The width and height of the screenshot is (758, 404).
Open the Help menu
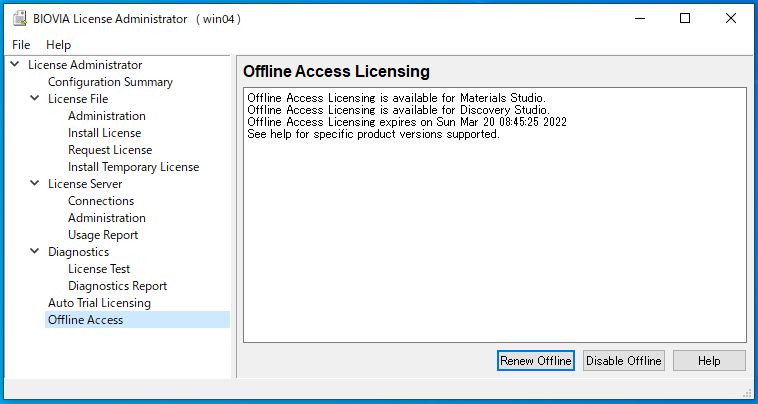[x=58, y=45]
